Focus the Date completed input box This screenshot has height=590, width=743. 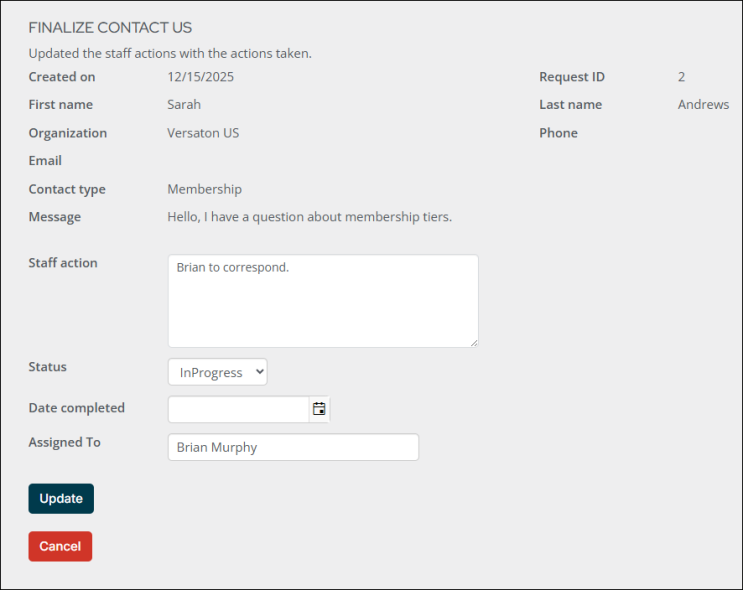(x=238, y=409)
